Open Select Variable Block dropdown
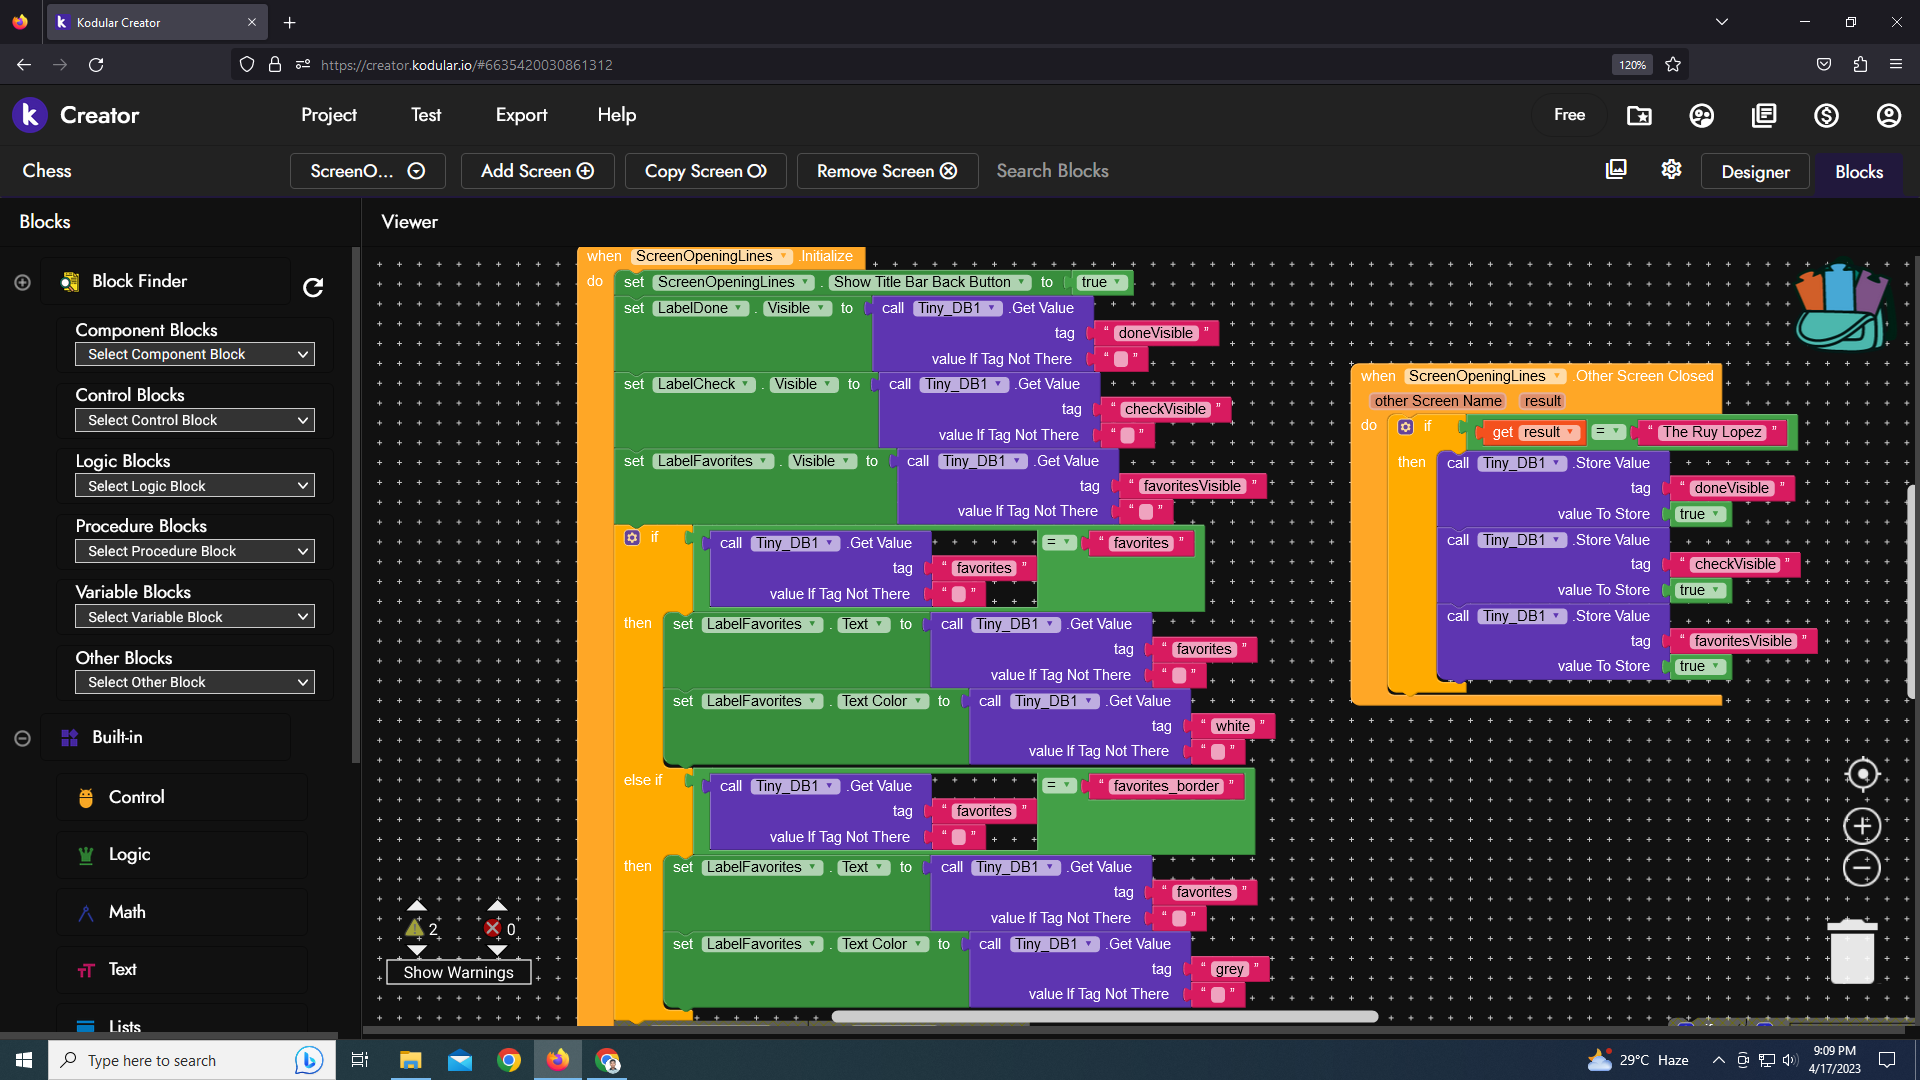1920x1080 pixels. [195, 617]
